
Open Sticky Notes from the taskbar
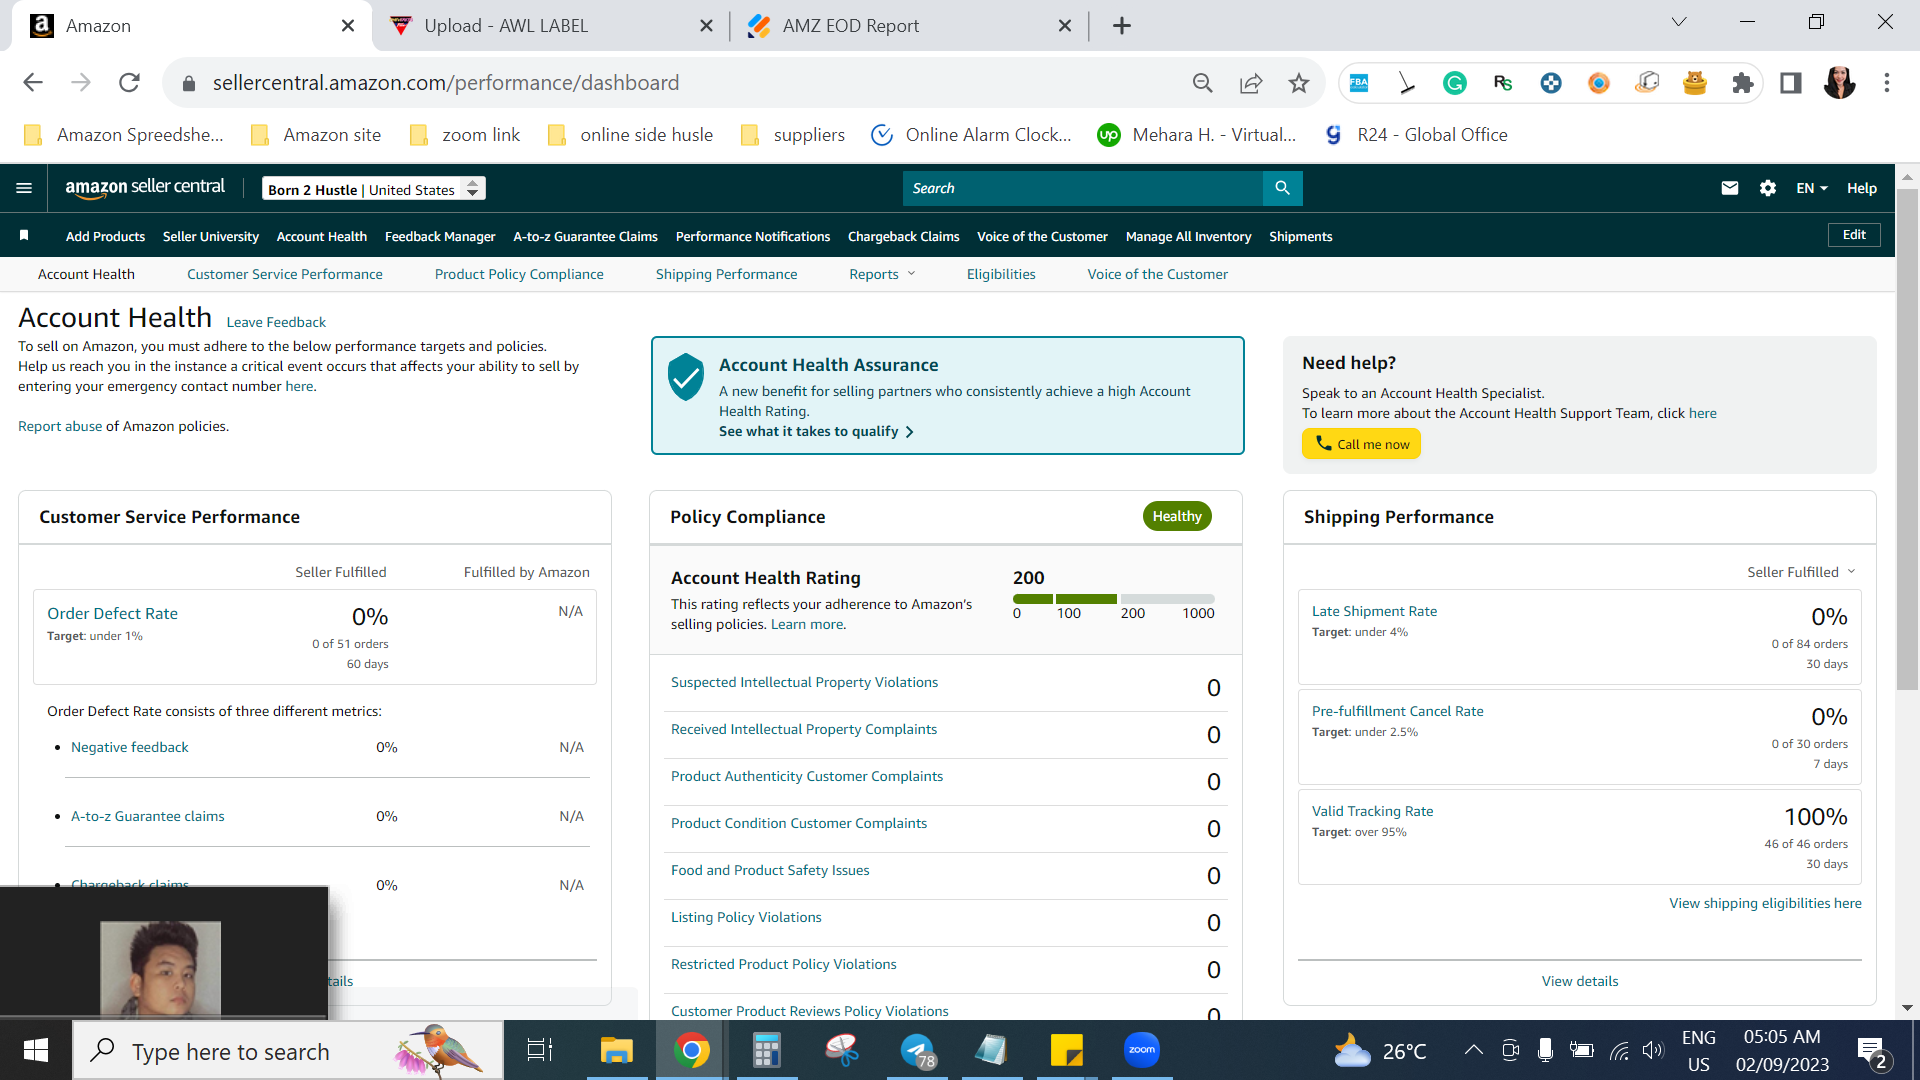tap(1067, 1050)
